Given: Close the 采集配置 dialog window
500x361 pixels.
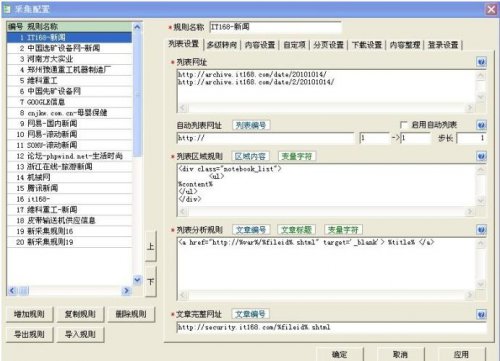Looking at the screenshot, I should click(491, 9).
